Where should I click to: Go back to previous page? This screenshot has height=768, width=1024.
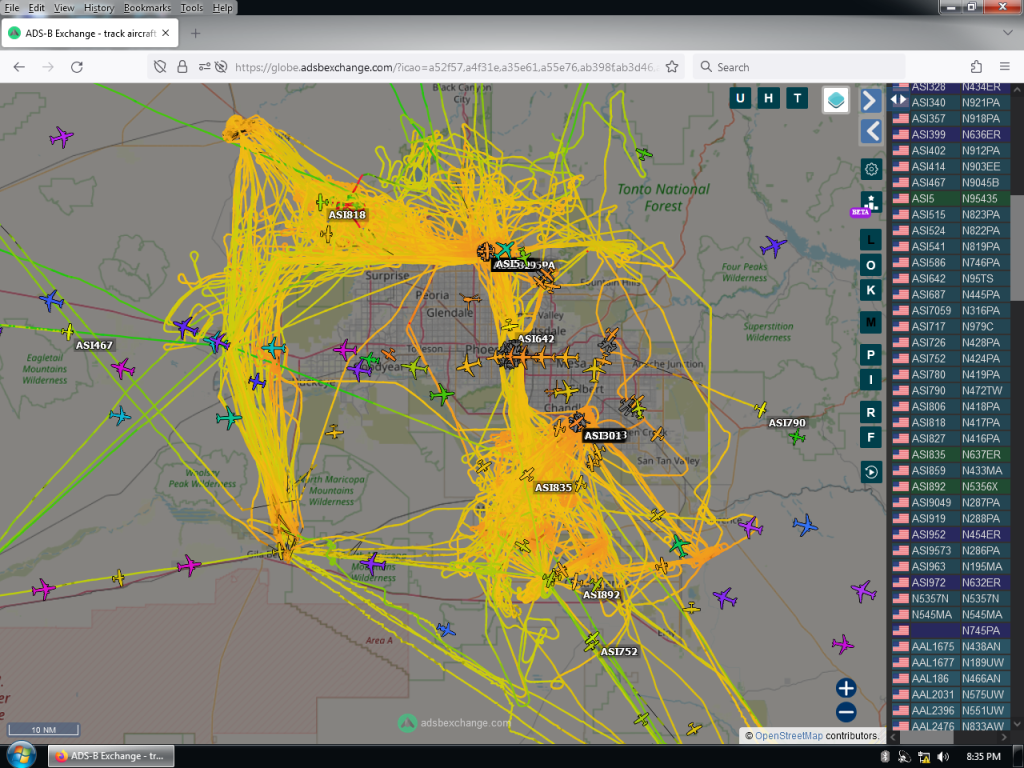pyautogui.click(x=19, y=67)
